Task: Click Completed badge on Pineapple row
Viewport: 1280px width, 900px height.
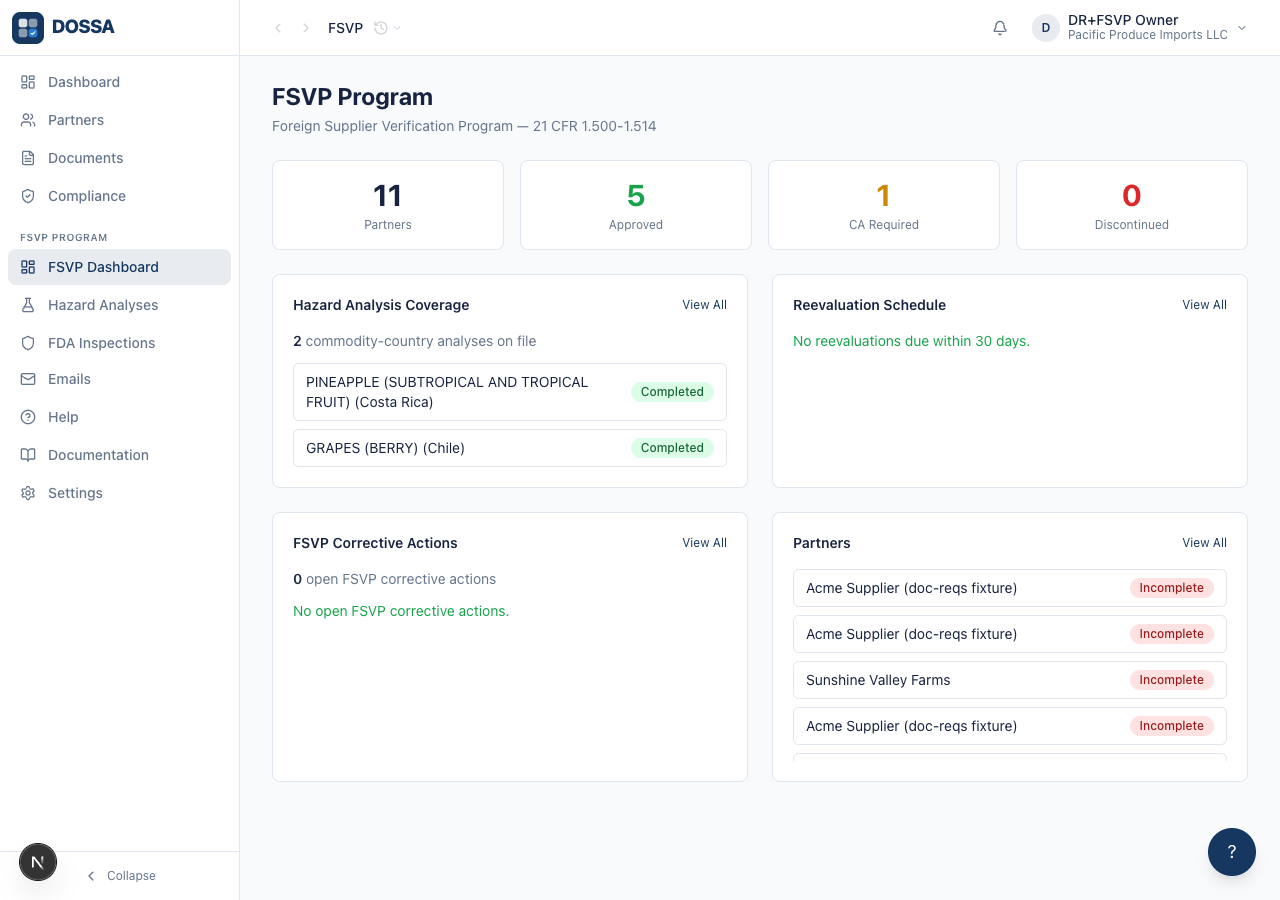Action: click(x=672, y=392)
